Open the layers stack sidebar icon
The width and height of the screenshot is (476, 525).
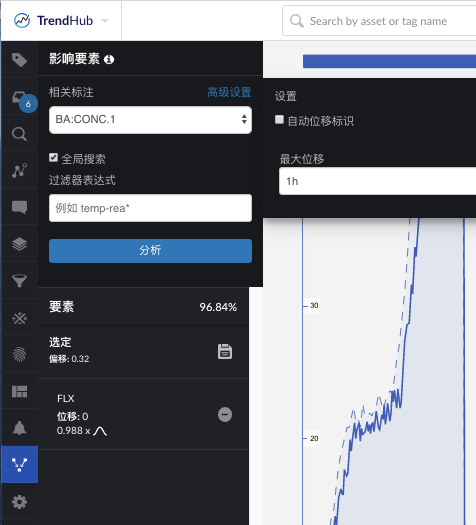point(19,244)
